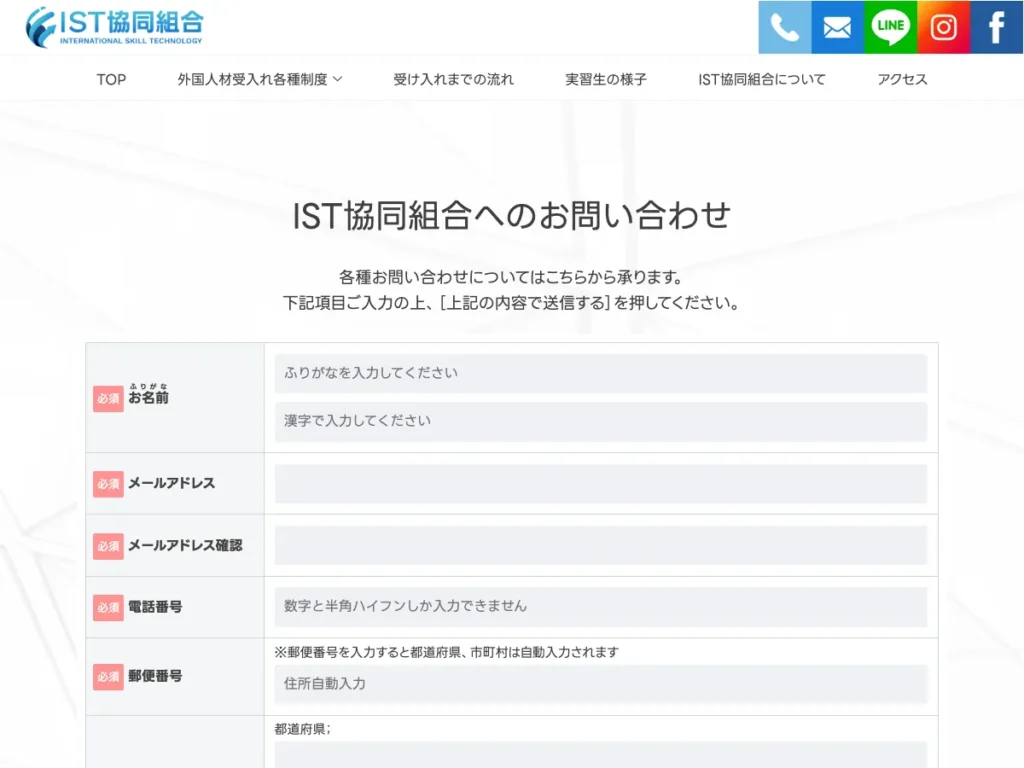The width and height of the screenshot is (1024, 768).
Task: Click the 郵便番号 field label
Action: coord(155,677)
